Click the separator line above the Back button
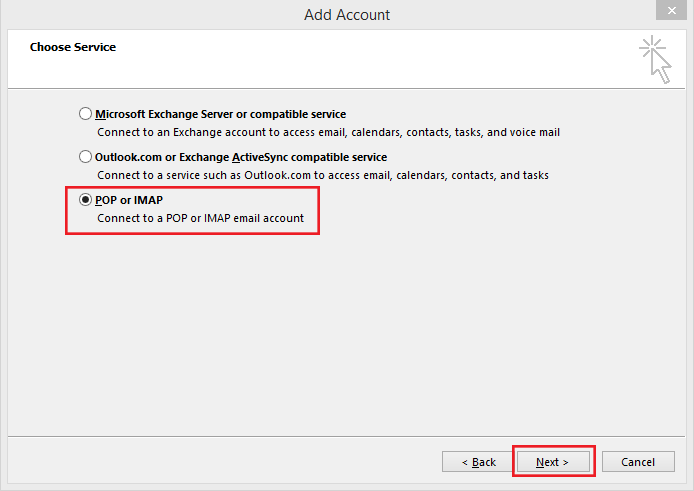Image resolution: width=694 pixels, height=491 pixels. tap(347, 437)
